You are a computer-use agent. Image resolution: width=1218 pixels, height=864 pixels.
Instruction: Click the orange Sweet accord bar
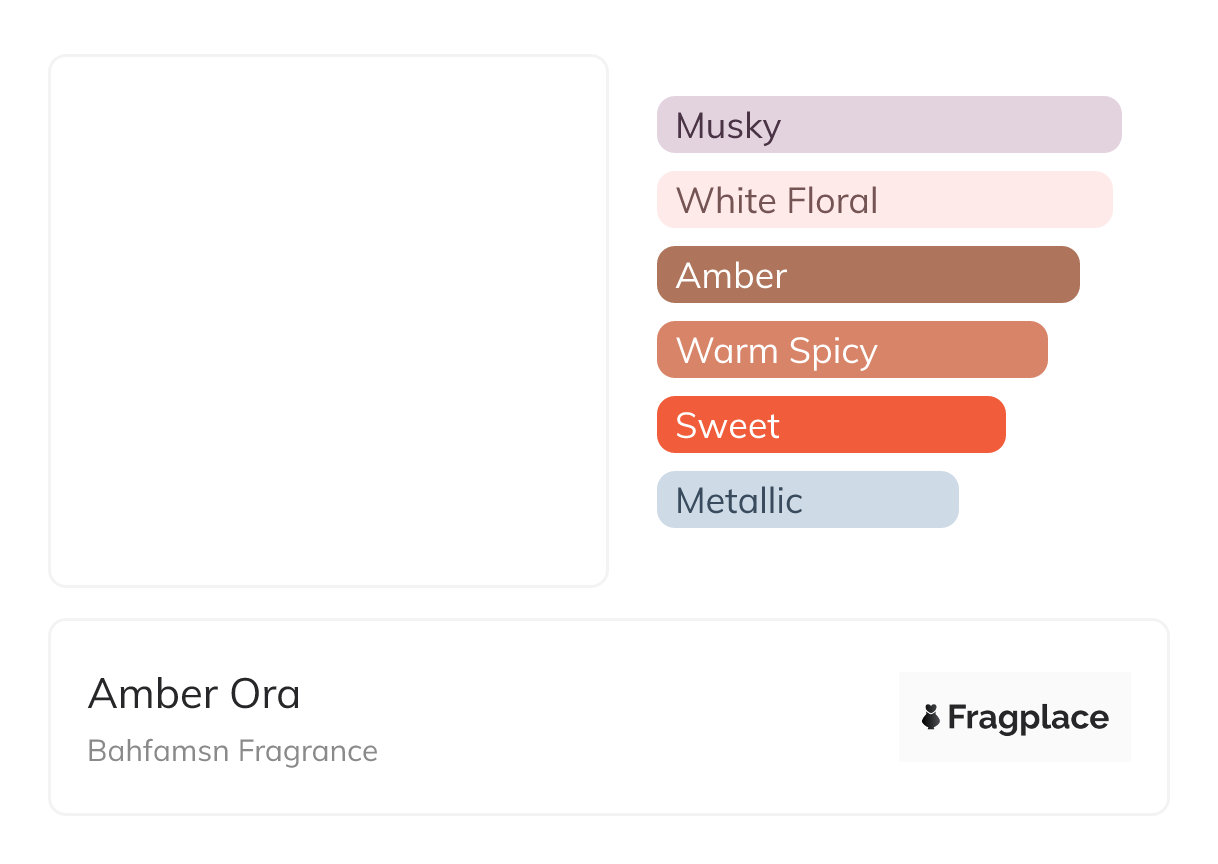[x=831, y=425]
